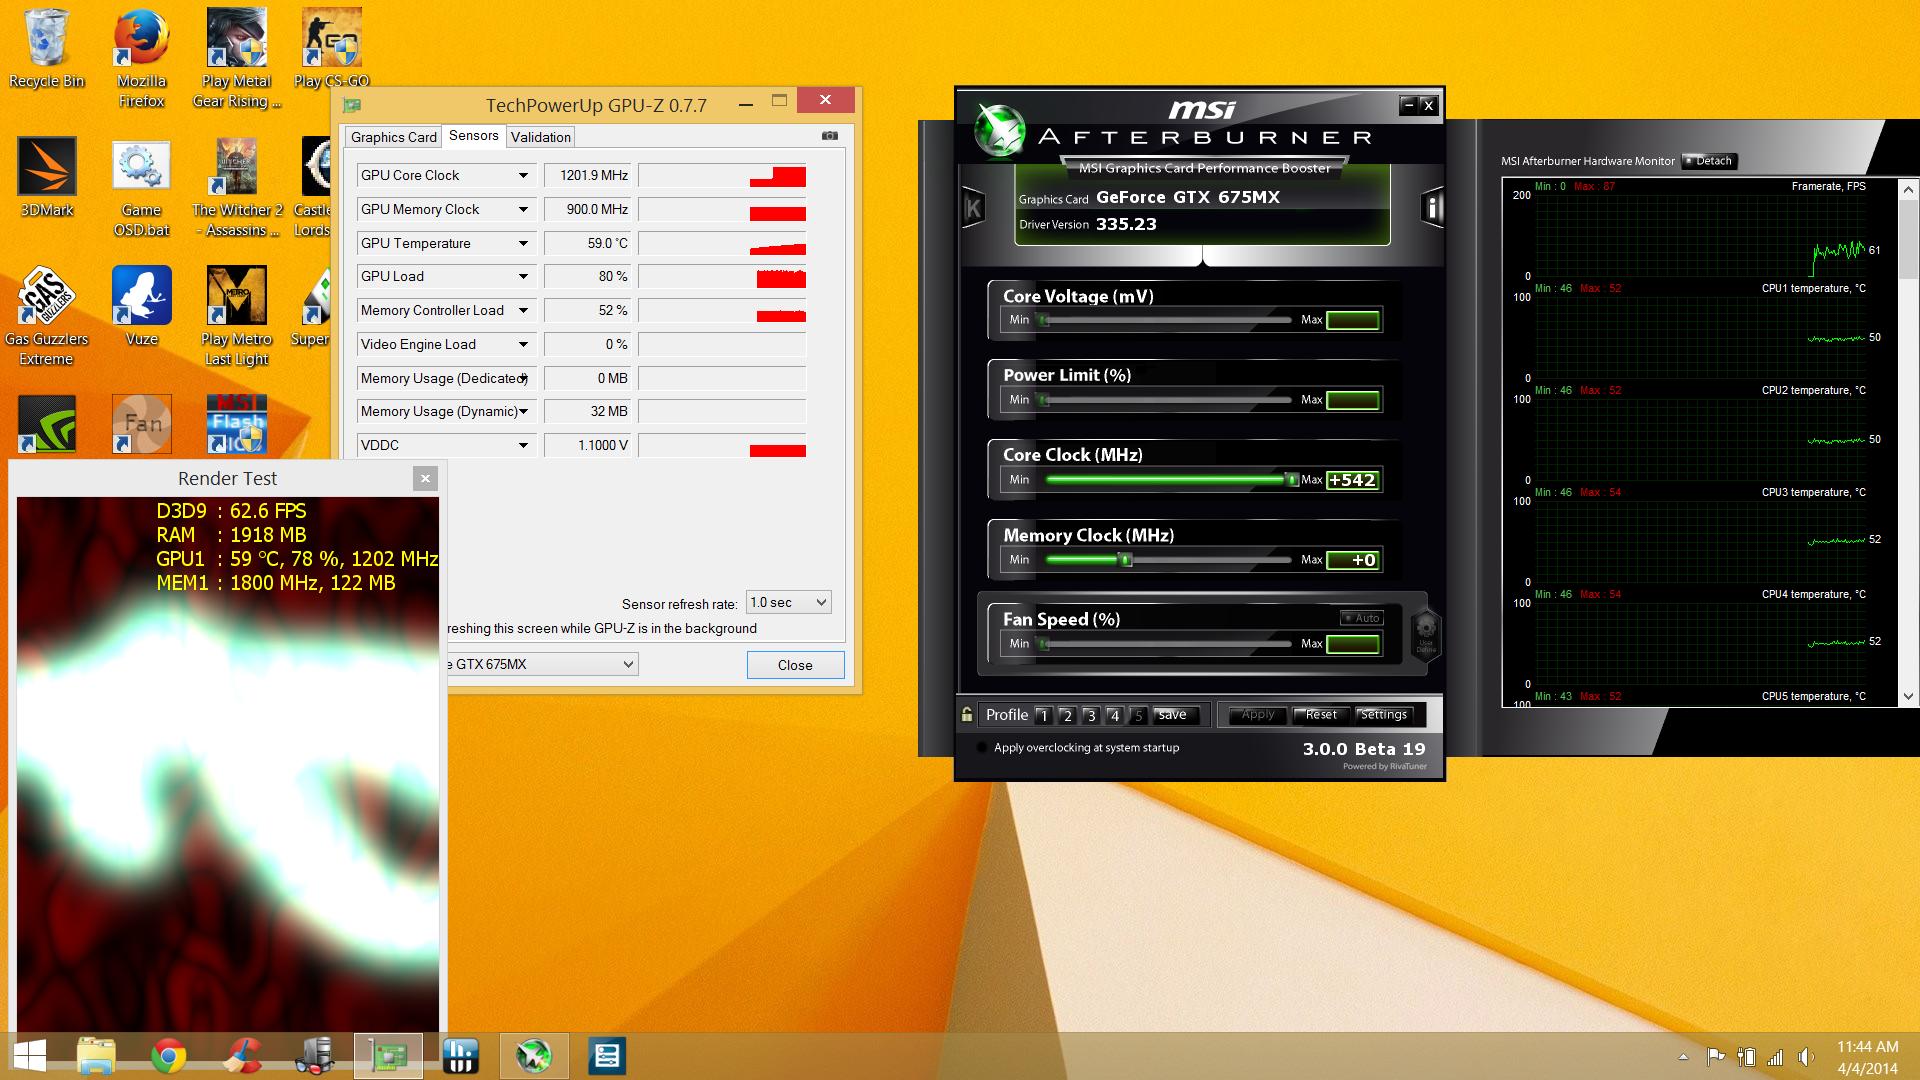The height and width of the screenshot is (1080, 1920).
Task: Show hidden tray icons arrow
Action: point(1683,1057)
